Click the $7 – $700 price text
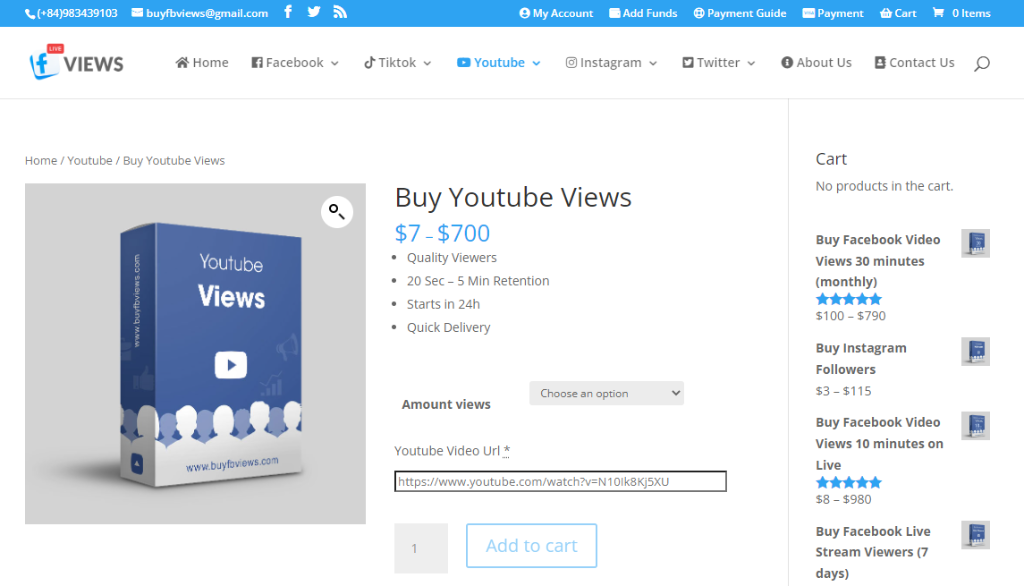The width and height of the screenshot is (1024, 586). coord(442,233)
